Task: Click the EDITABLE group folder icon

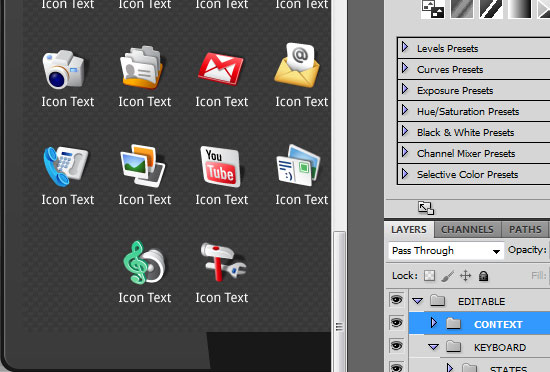Action: click(437, 300)
